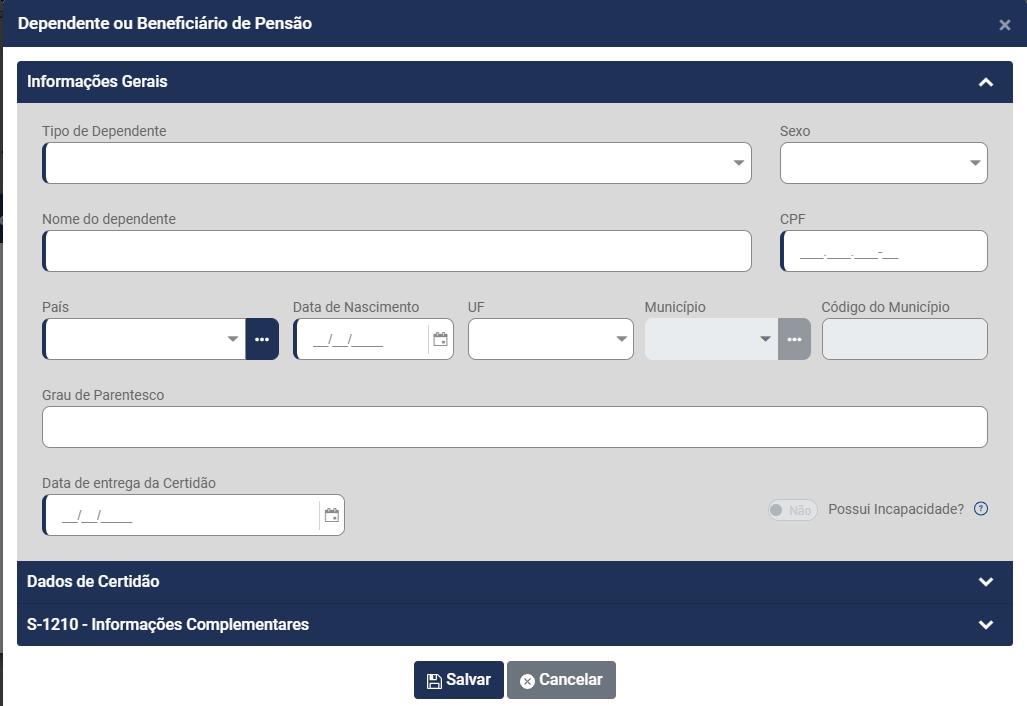
Task: Click the Grau de Parentesco field
Action: [514, 427]
